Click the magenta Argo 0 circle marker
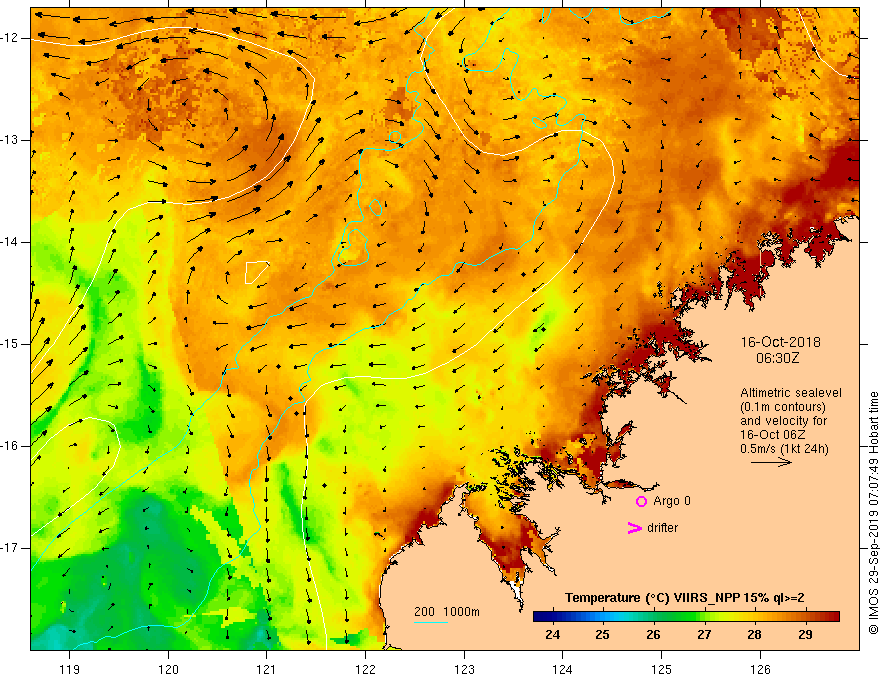Viewport: 880px width, 680px height. coord(641,502)
